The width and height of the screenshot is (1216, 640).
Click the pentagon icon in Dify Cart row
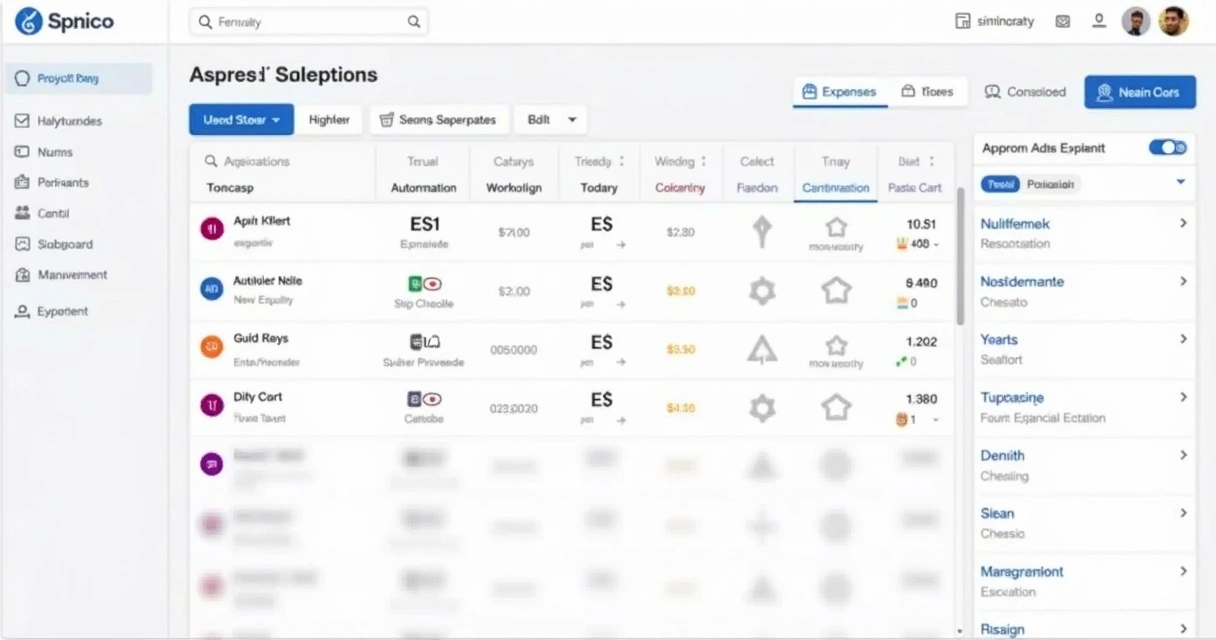(836, 407)
